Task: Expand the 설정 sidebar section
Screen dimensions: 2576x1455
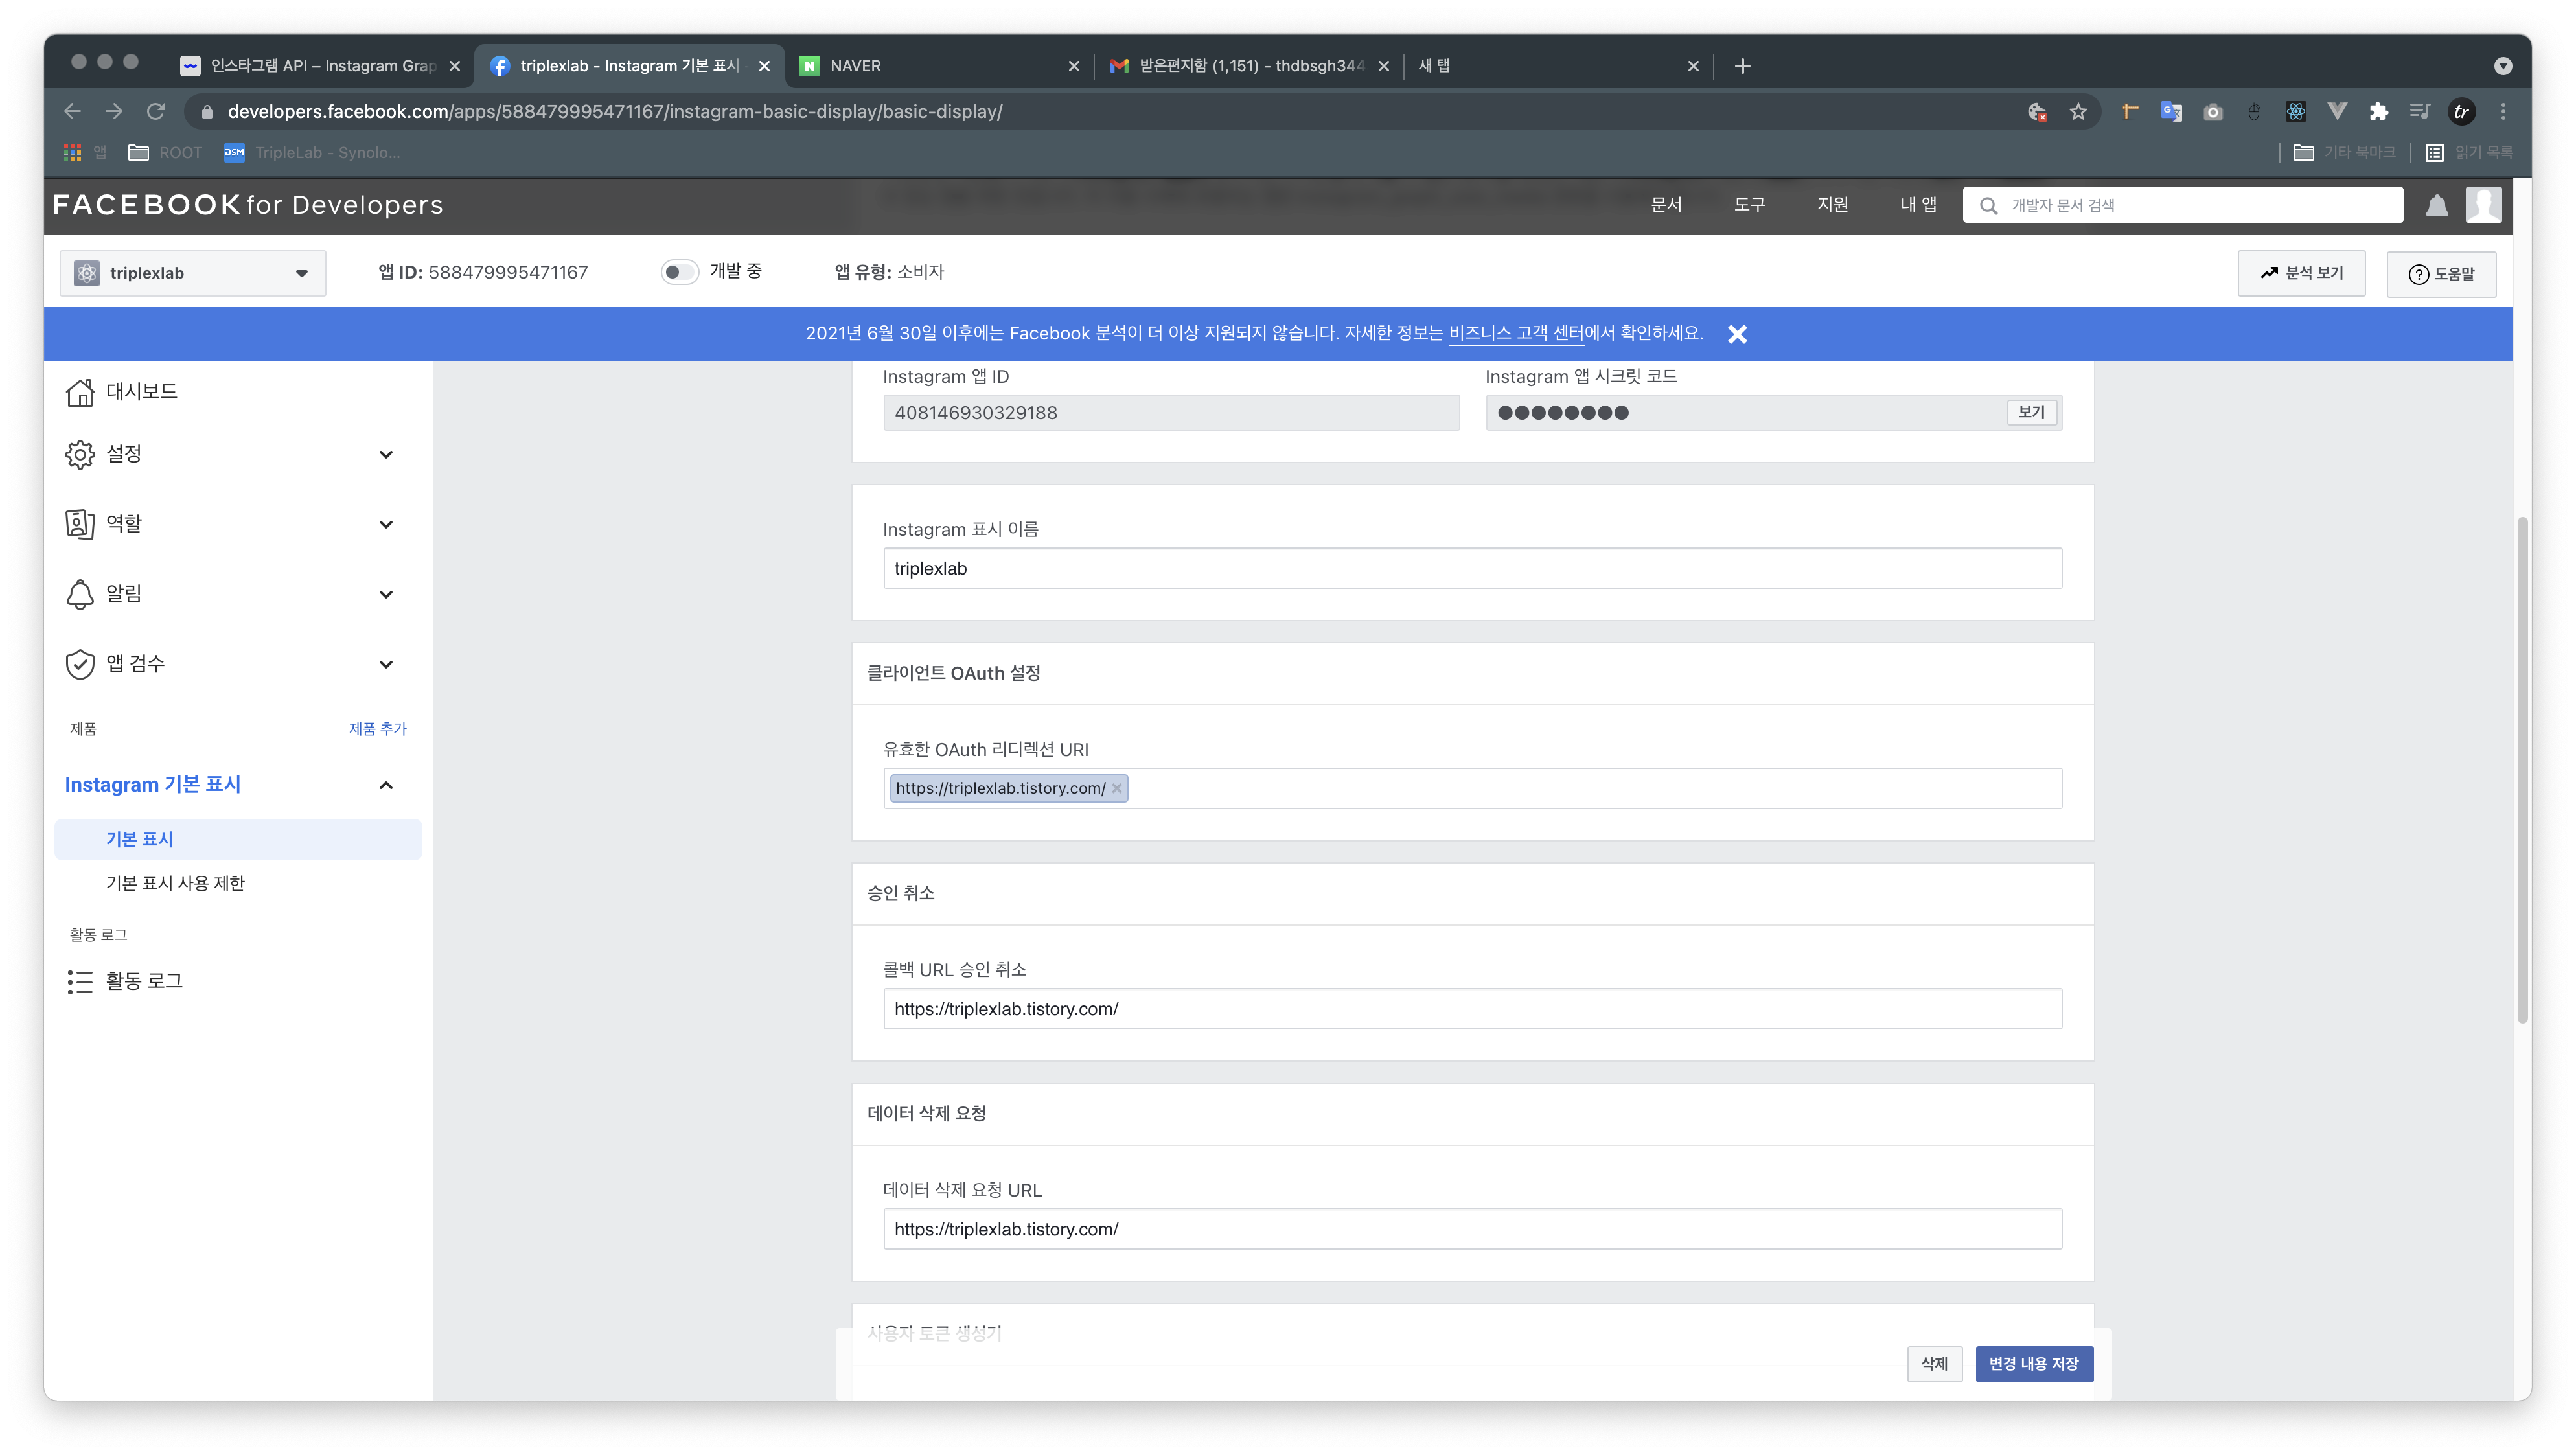Action: [x=386, y=455]
